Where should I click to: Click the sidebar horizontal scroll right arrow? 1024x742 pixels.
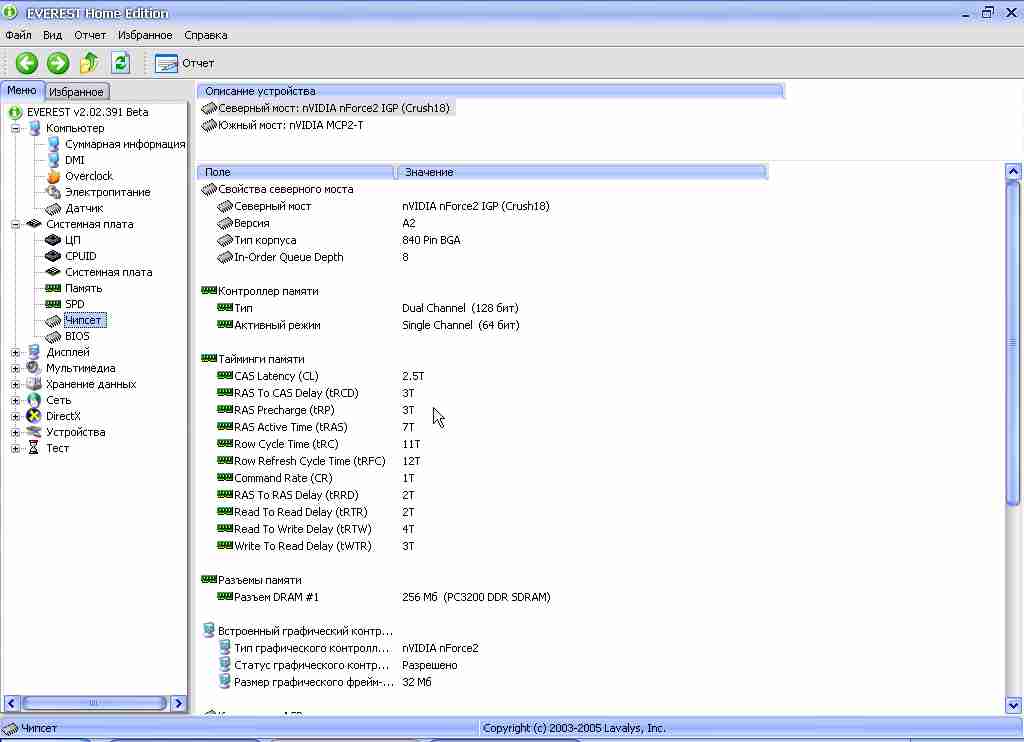click(x=178, y=703)
